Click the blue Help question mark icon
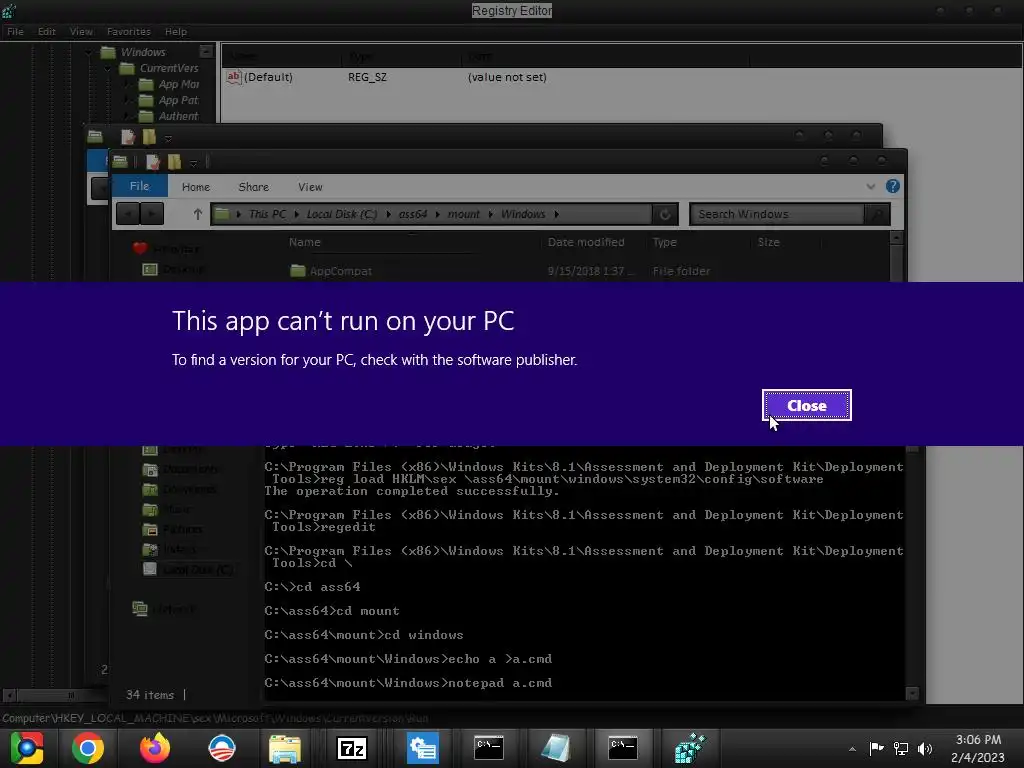This screenshot has height=768, width=1024. click(x=893, y=186)
